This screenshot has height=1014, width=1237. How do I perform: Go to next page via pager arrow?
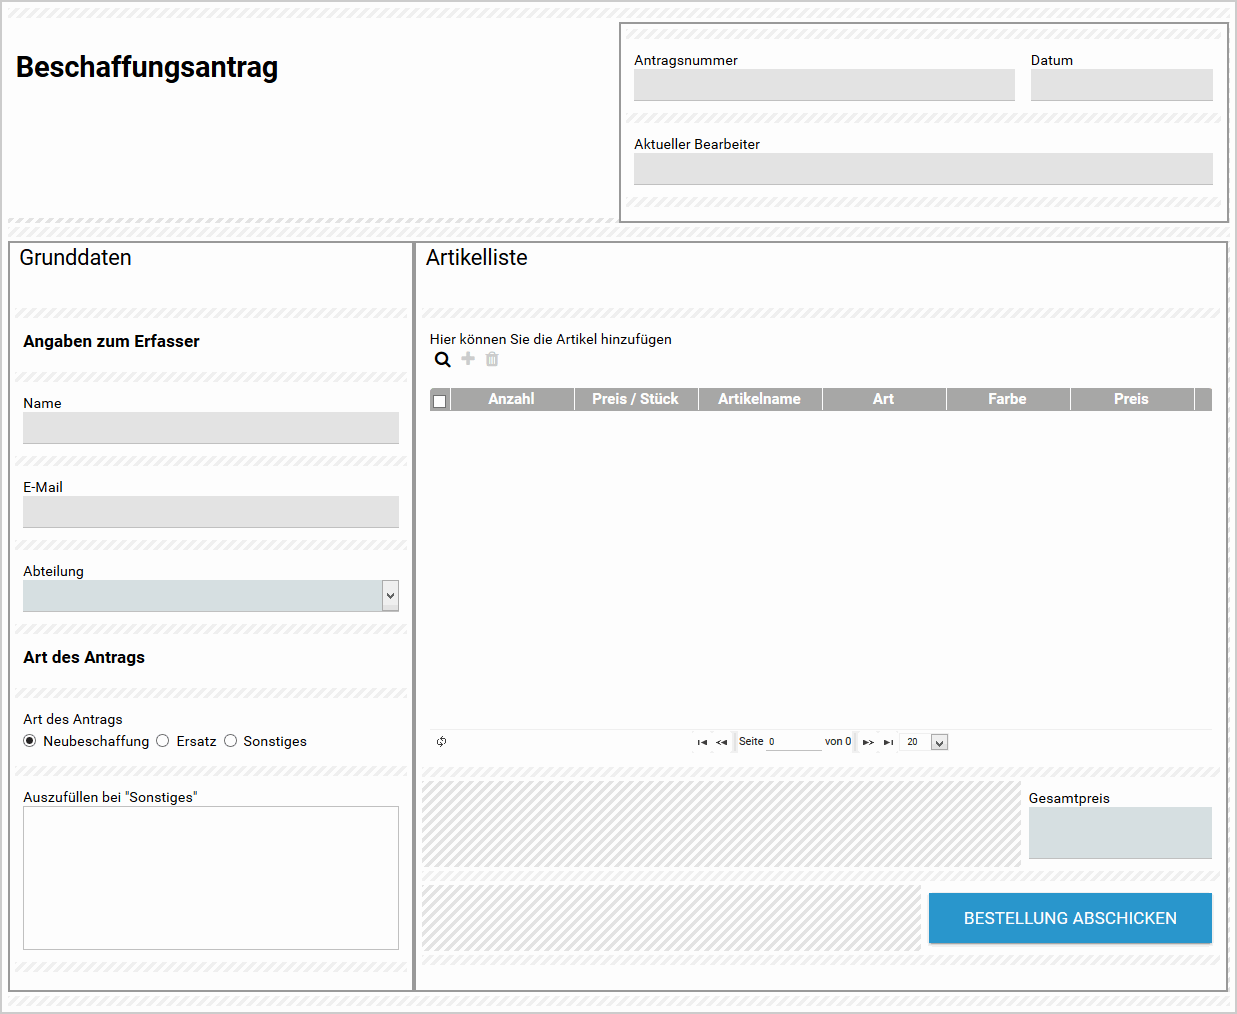point(869,741)
